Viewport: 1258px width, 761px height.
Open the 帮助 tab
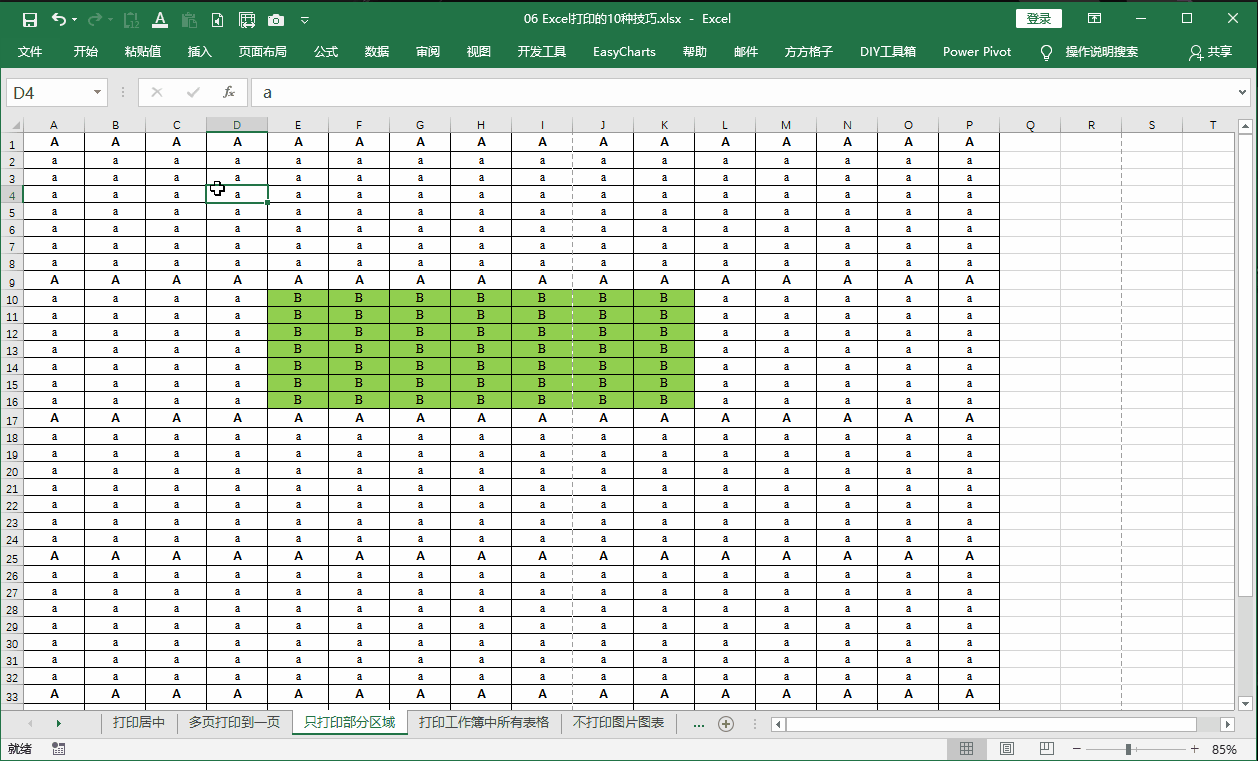(695, 52)
